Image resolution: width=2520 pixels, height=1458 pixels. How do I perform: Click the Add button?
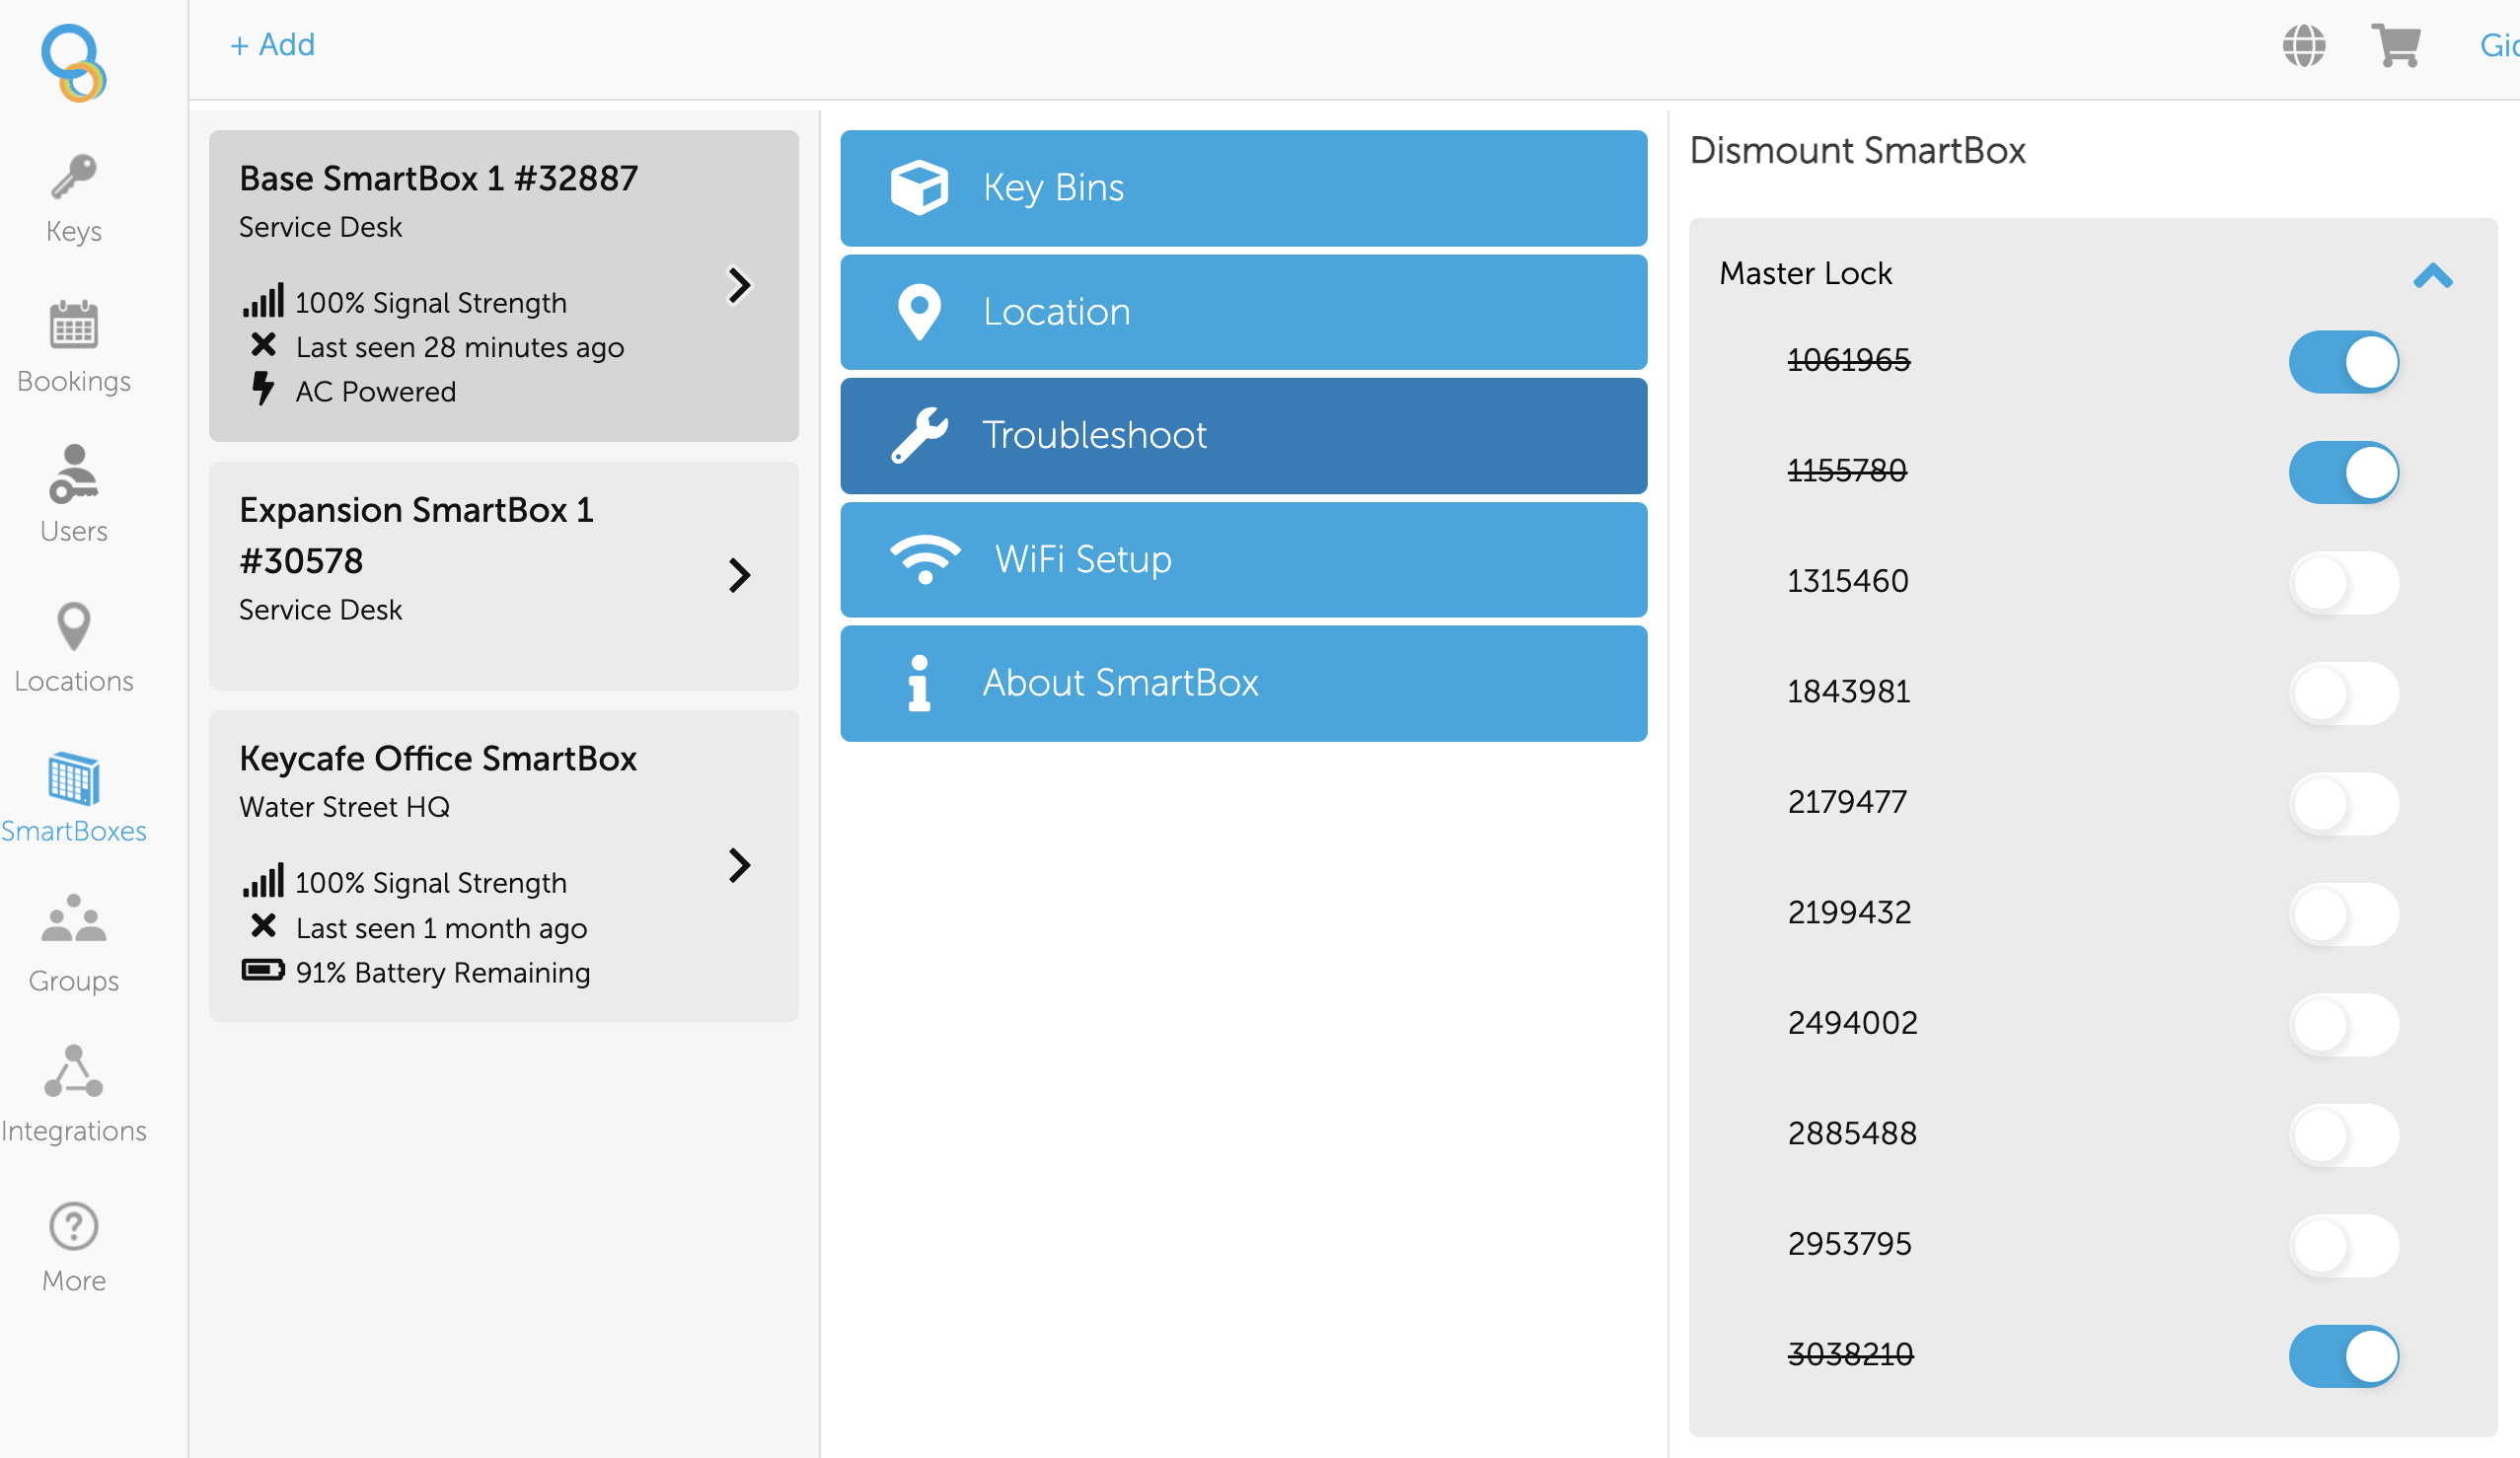pyautogui.click(x=272, y=45)
